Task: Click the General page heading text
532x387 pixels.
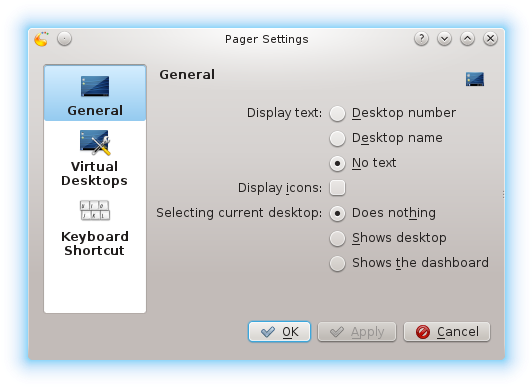Action: [x=187, y=75]
